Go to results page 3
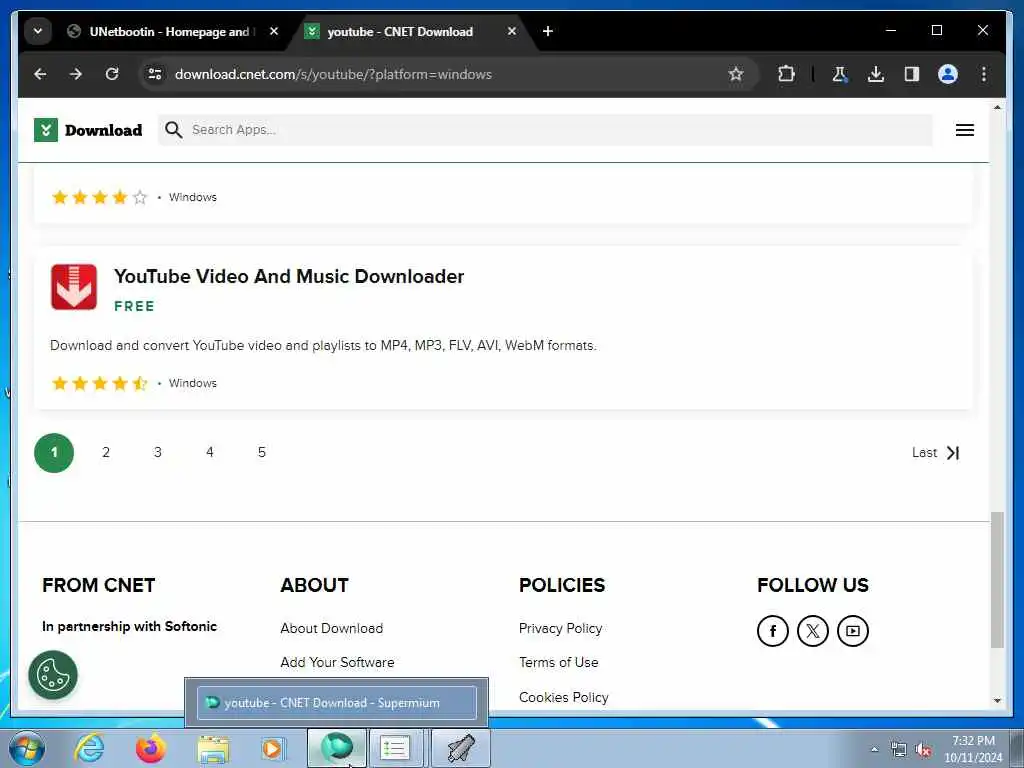This screenshot has width=1024, height=768. tap(157, 453)
